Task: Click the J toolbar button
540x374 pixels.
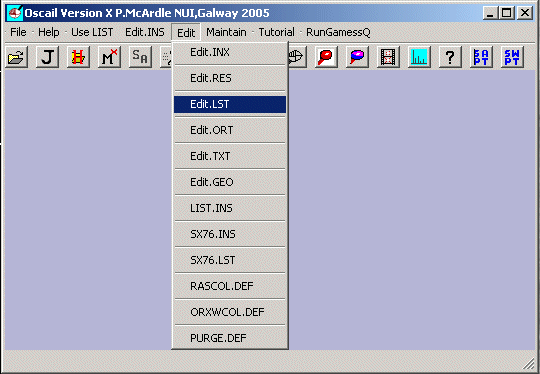Action: coord(47,57)
